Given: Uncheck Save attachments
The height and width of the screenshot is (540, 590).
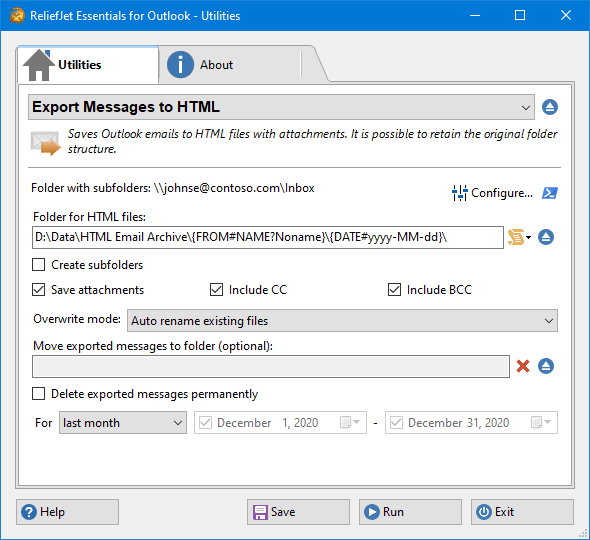Looking at the screenshot, I should tap(38, 290).
